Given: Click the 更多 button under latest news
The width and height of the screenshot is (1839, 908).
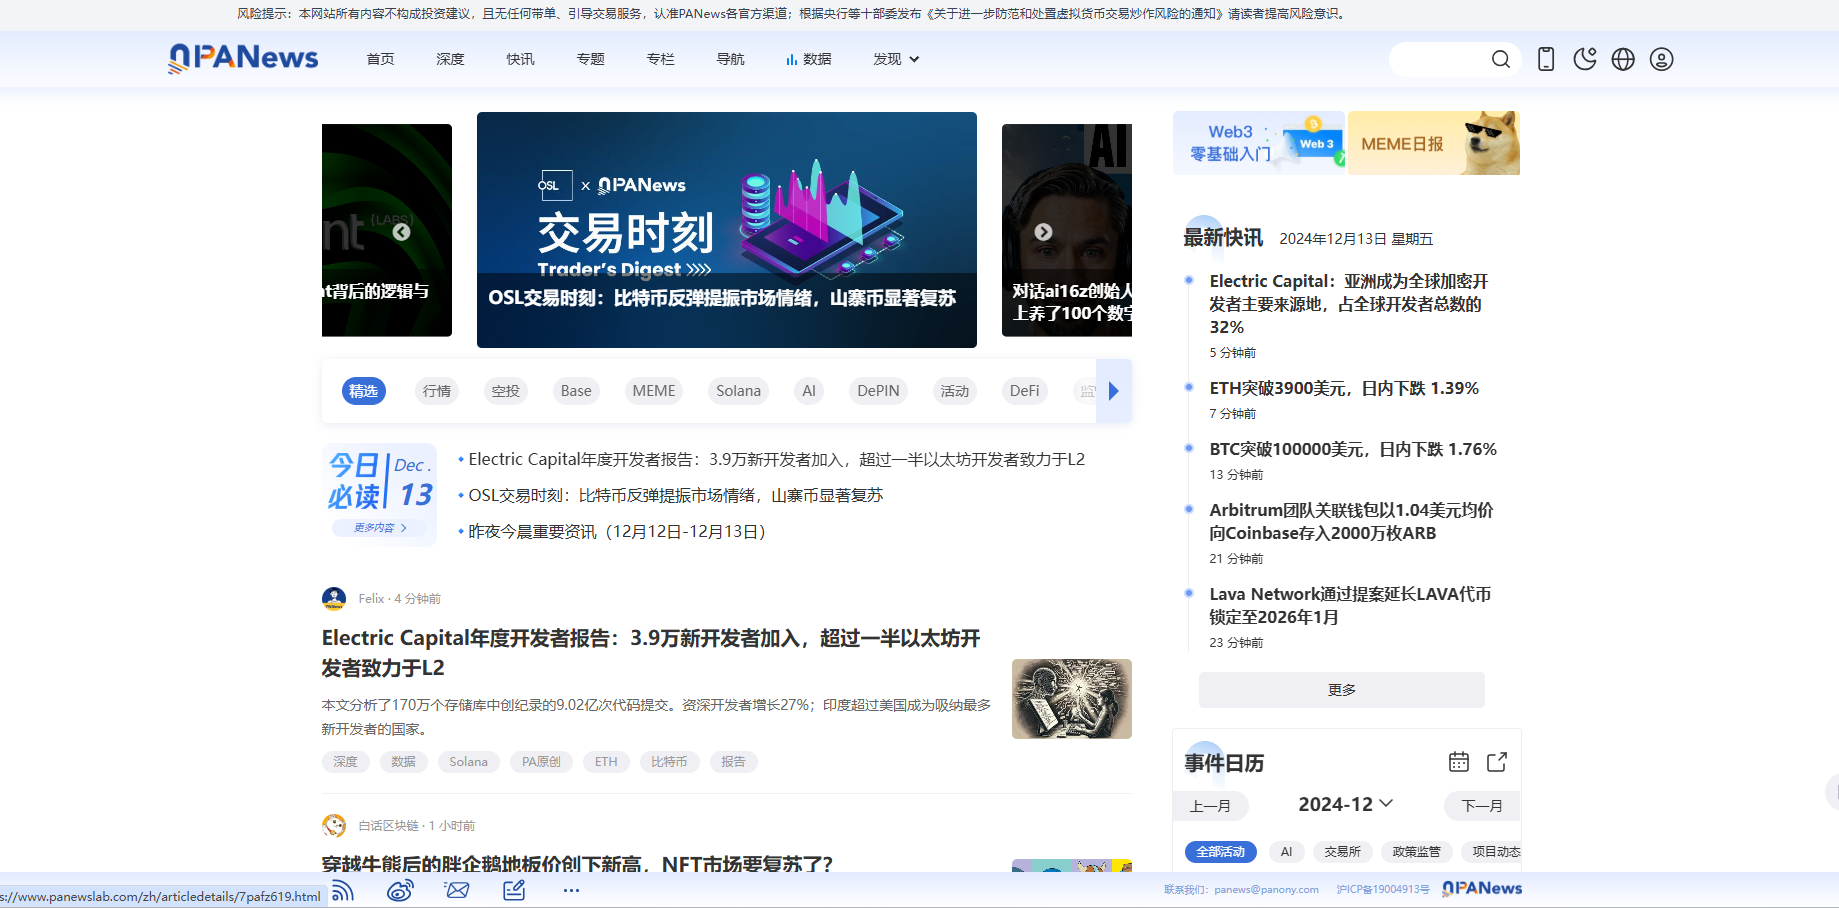Looking at the screenshot, I should 1341,690.
